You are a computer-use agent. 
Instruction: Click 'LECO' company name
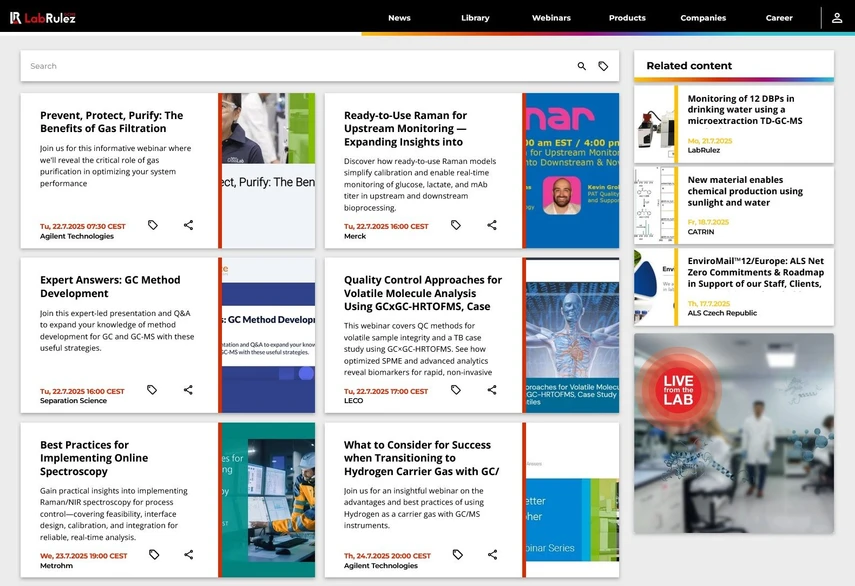353,401
